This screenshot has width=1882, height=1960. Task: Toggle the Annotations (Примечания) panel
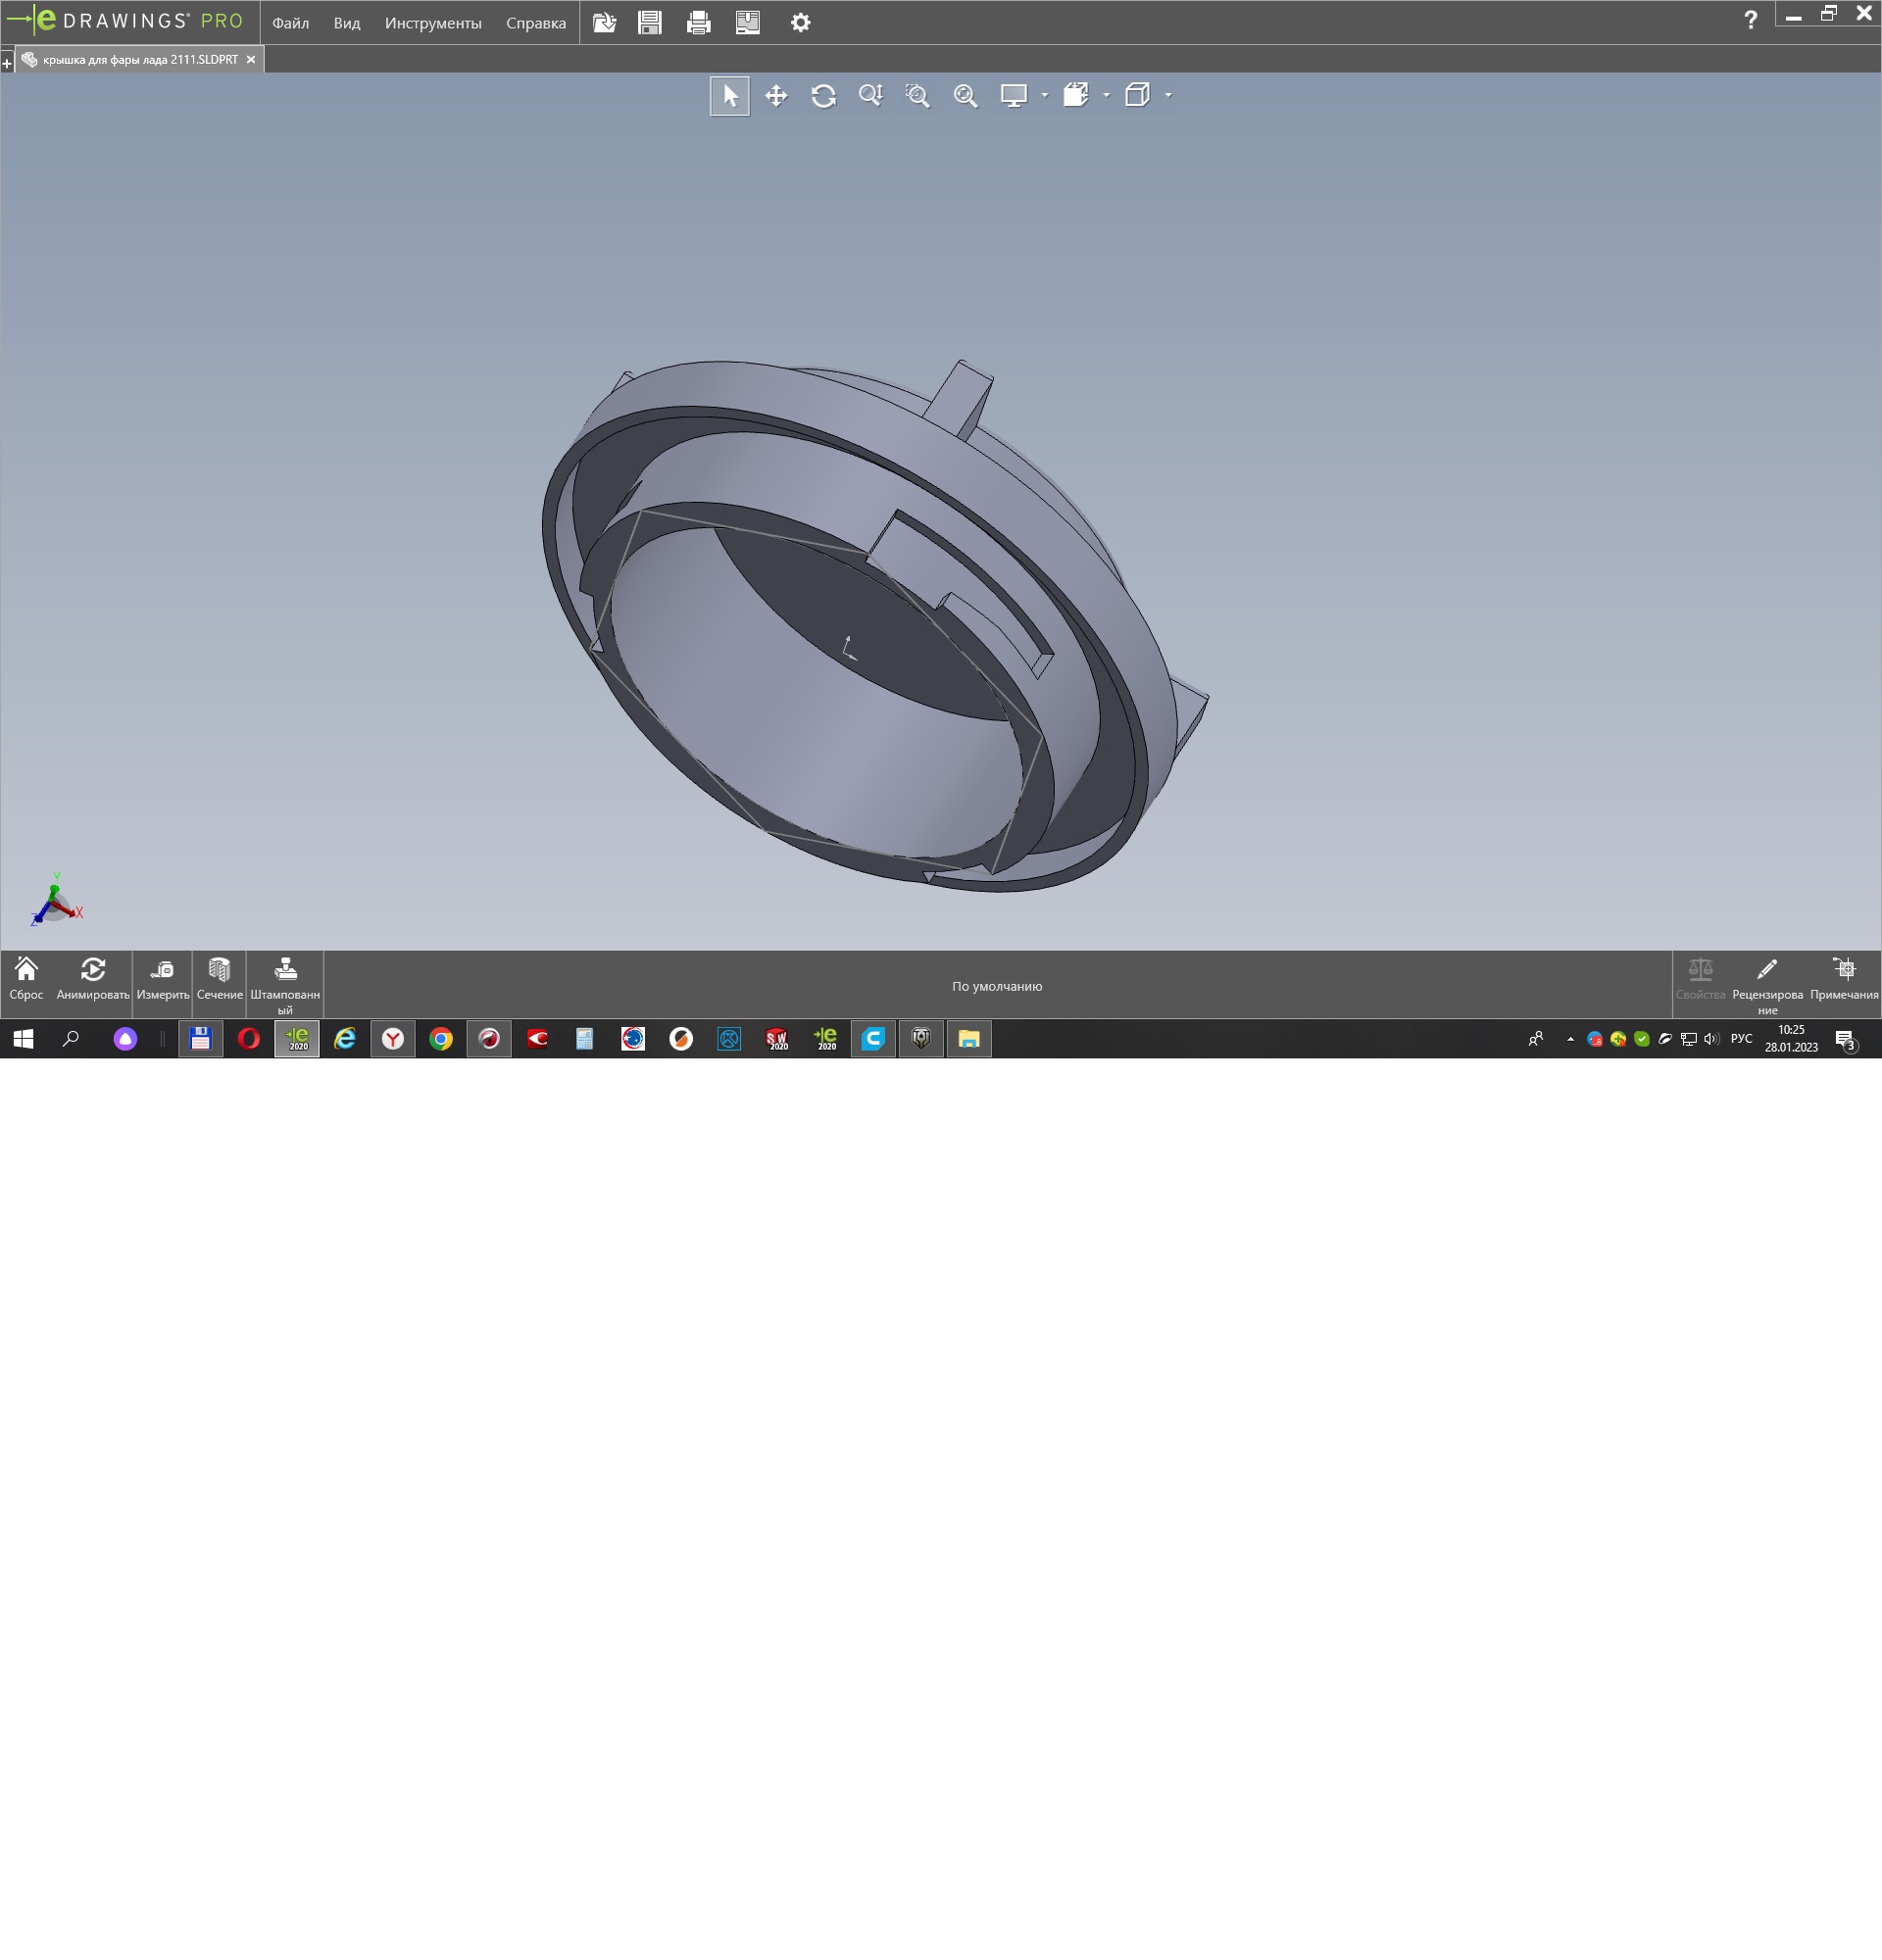(x=1843, y=978)
